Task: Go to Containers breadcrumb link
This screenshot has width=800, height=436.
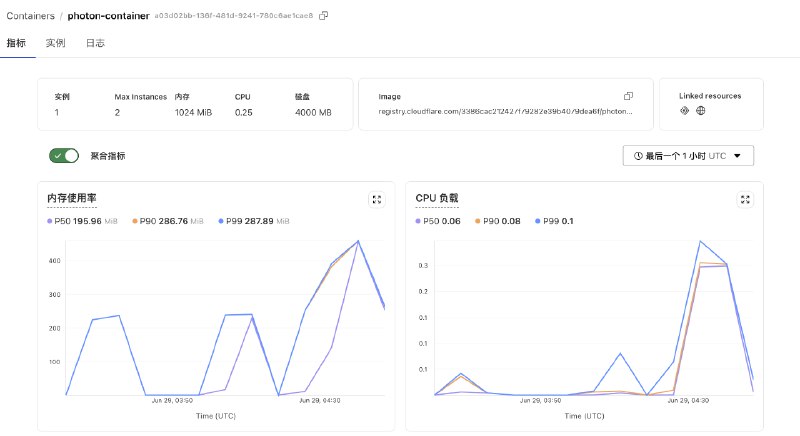Action: click(30, 16)
